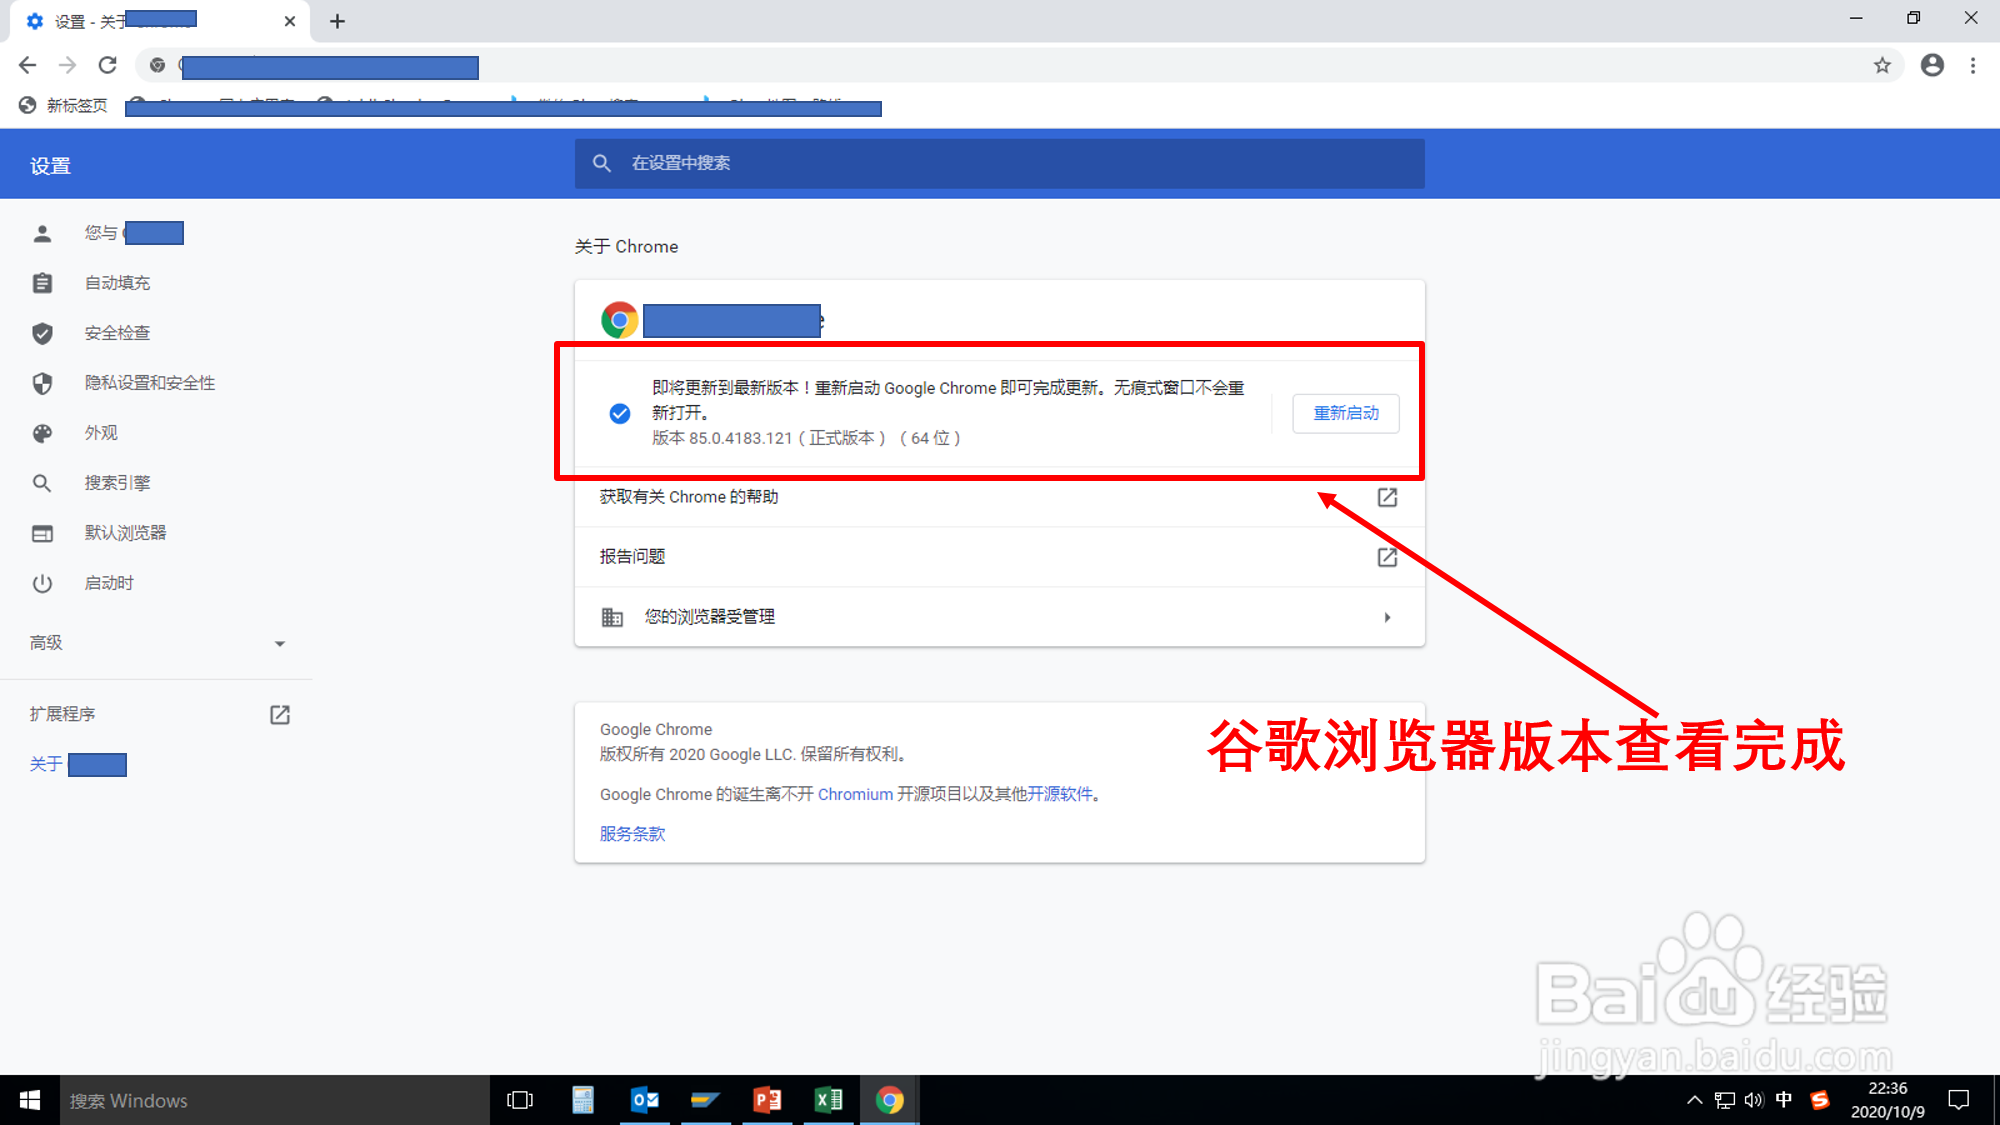This screenshot has height=1125, width=2000.
Task: Open Excel from the taskbar
Action: [x=828, y=1100]
